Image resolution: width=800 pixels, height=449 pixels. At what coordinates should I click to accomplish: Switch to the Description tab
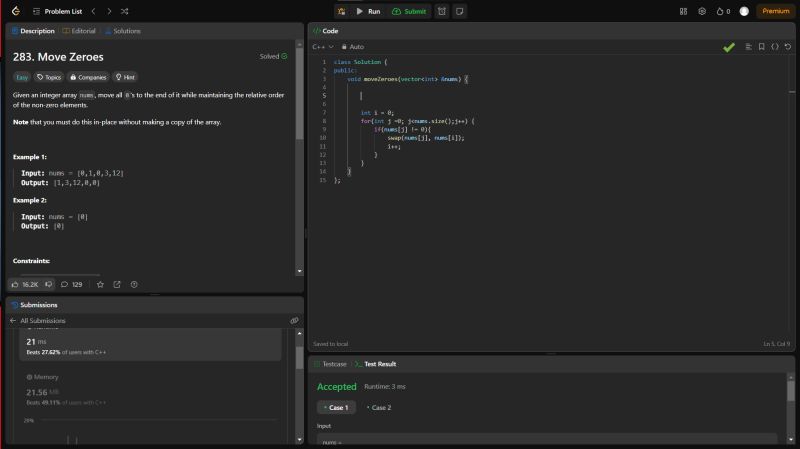33,31
